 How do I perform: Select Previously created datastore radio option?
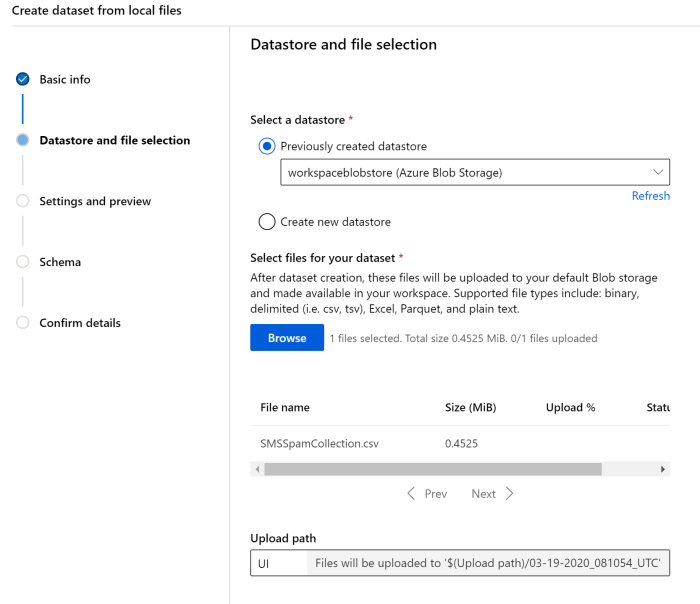tap(267, 147)
